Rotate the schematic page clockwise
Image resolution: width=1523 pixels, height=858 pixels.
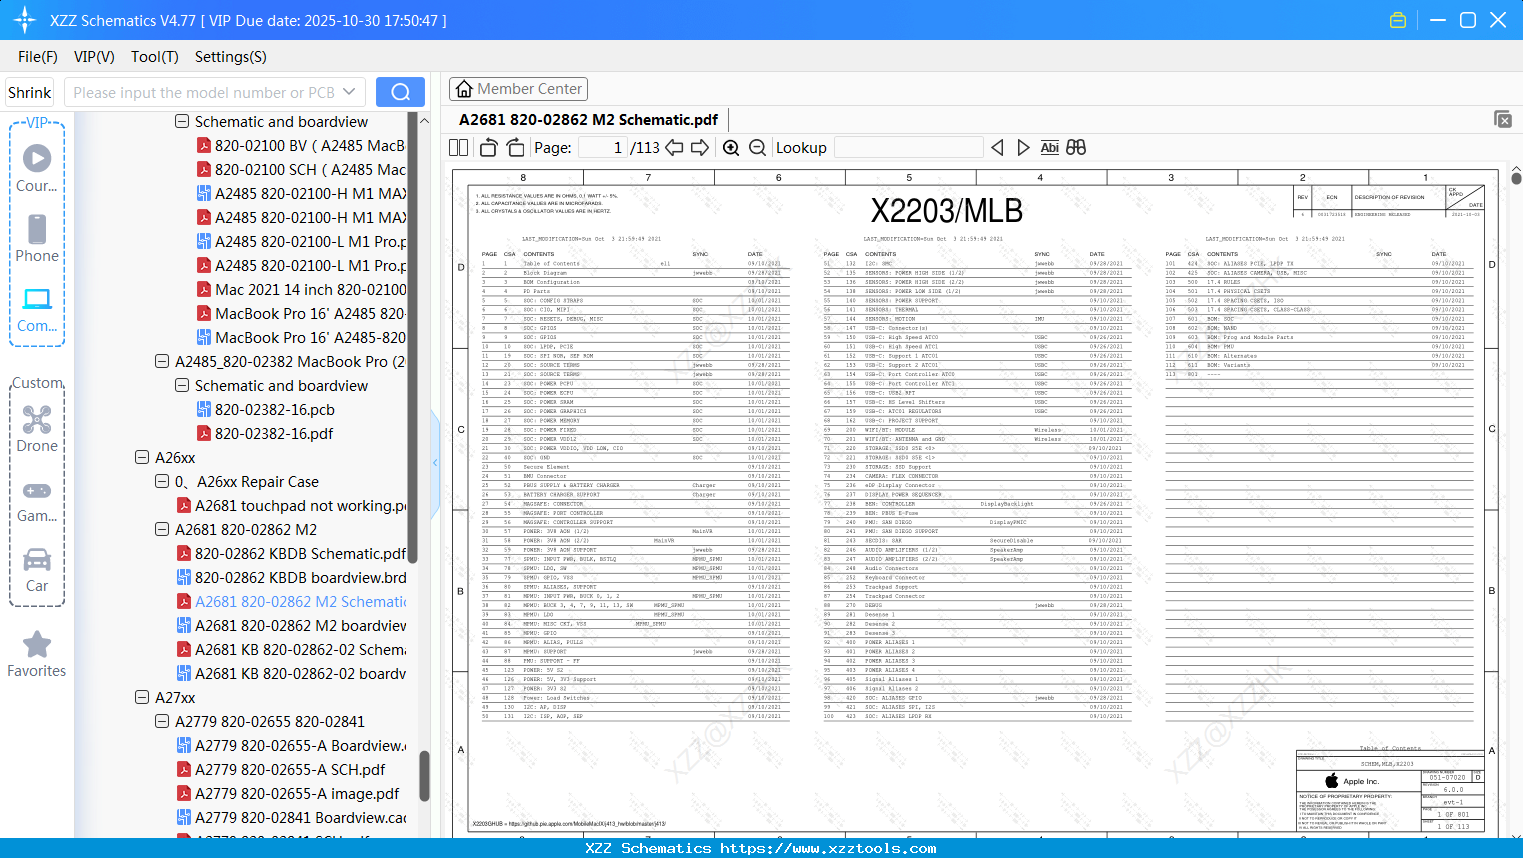pyautogui.click(x=515, y=147)
